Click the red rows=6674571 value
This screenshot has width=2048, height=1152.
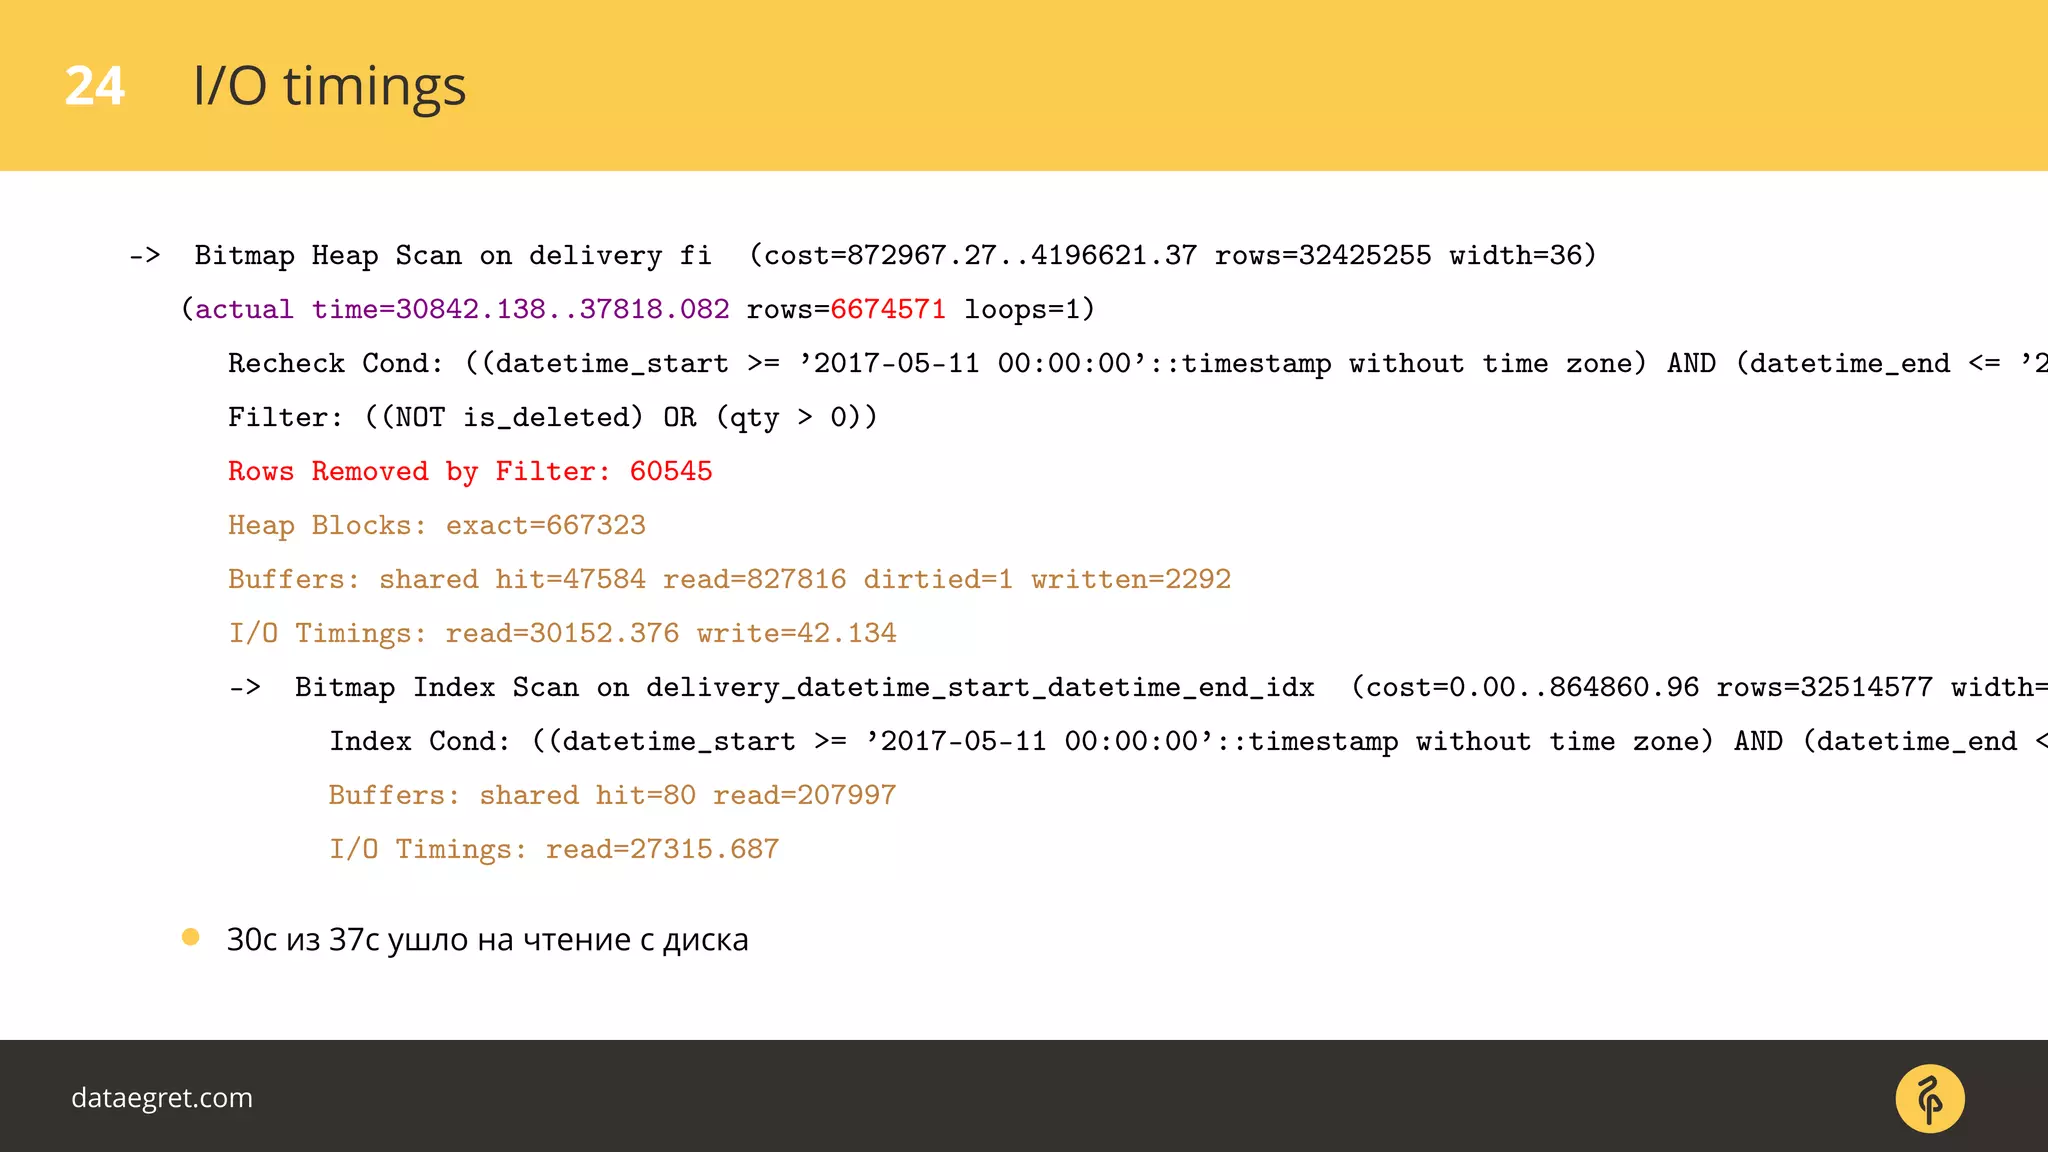point(888,309)
